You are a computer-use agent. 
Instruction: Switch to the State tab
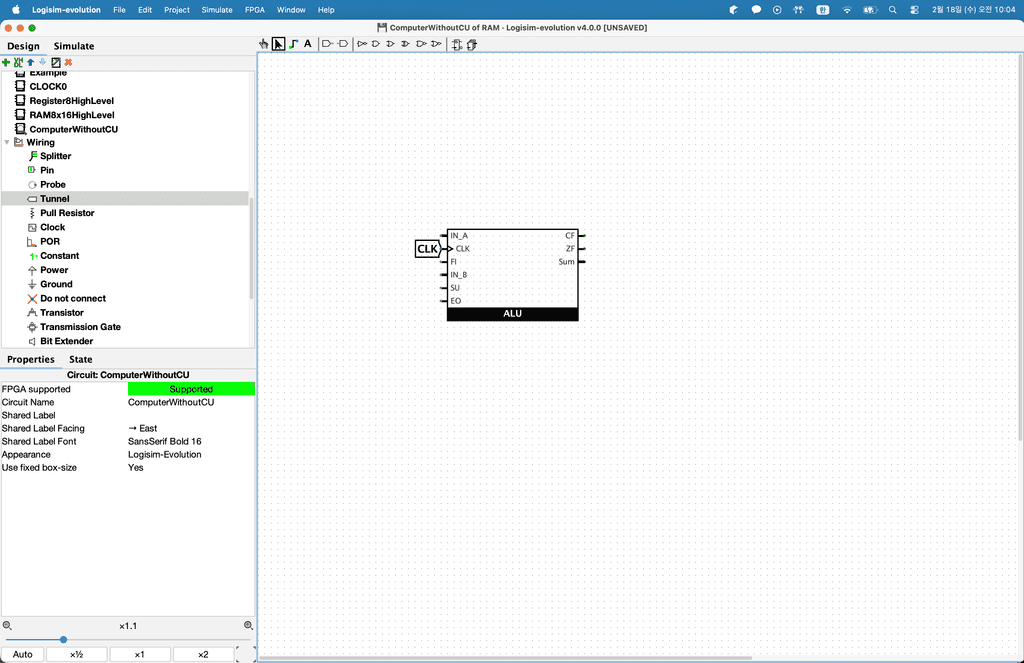[81, 359]
